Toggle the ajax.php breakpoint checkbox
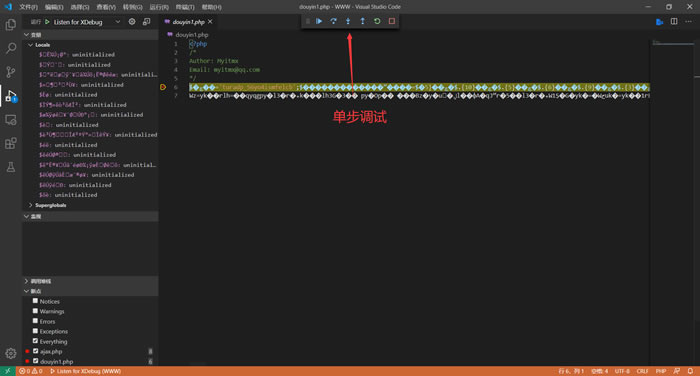Screen dimensions: 700x376 pyautogui.click(x=36, y=351)
